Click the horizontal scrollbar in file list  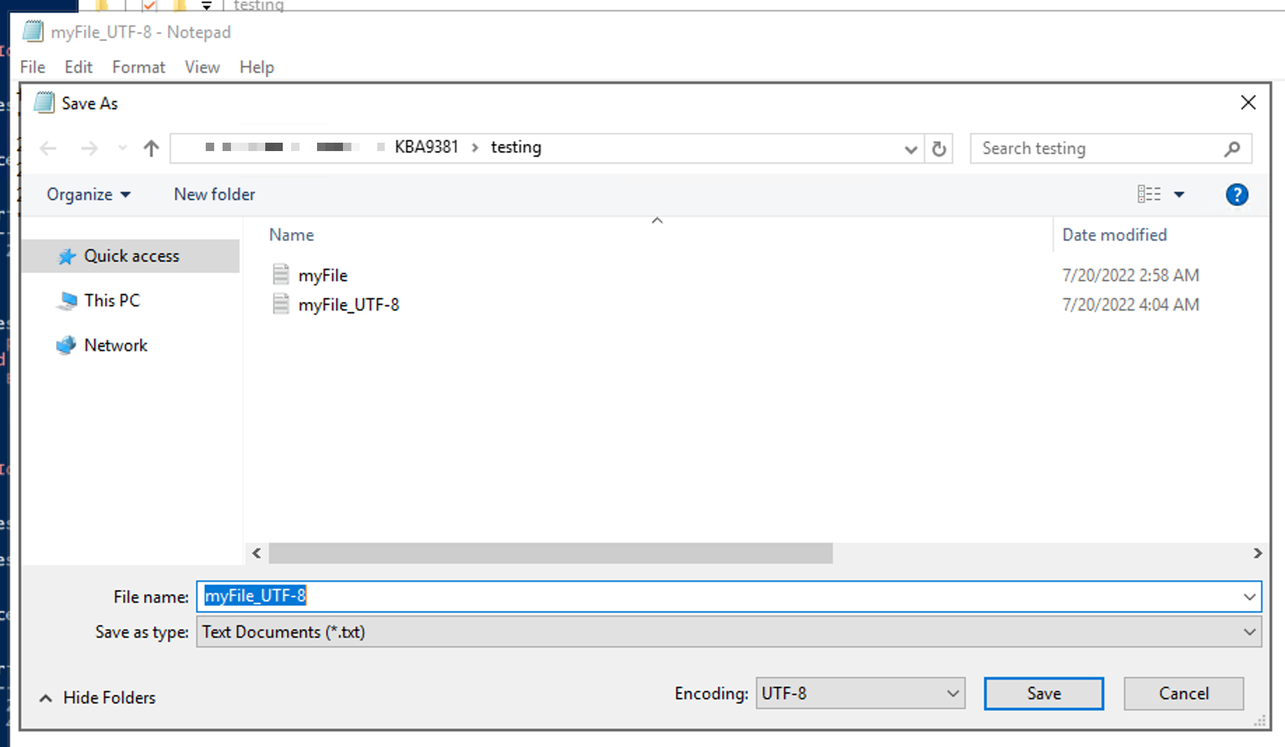pos(550,553)
